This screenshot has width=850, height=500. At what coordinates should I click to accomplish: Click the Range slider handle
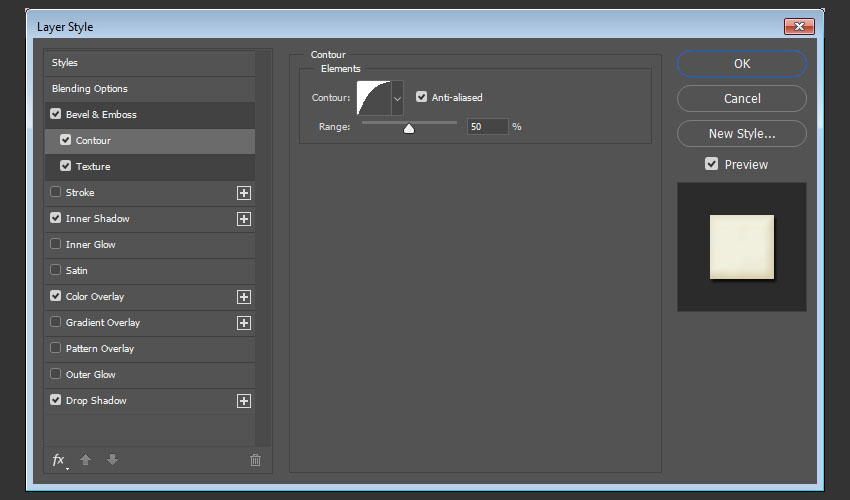point(409,128)
